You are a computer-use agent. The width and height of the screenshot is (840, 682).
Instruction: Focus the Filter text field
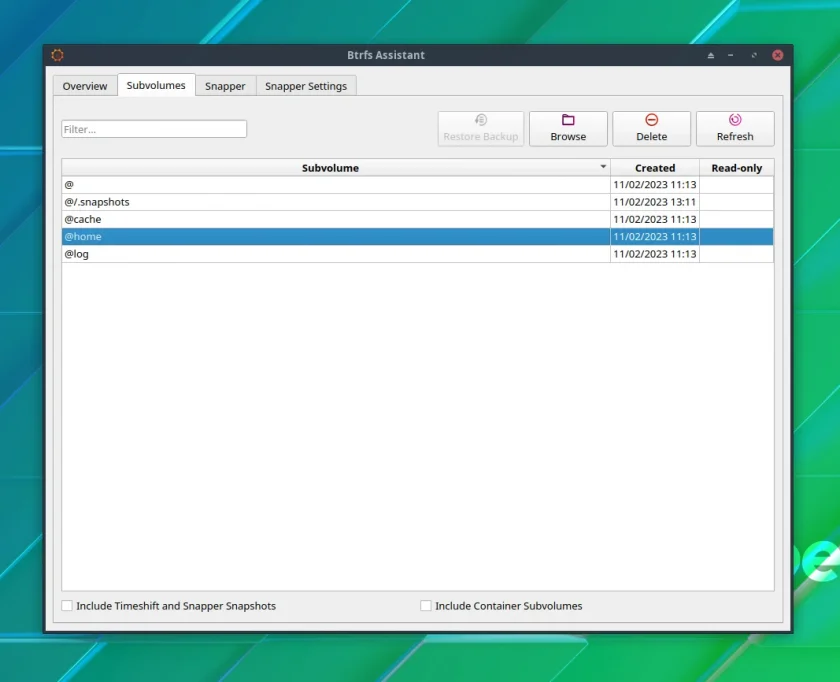(154, 129)
